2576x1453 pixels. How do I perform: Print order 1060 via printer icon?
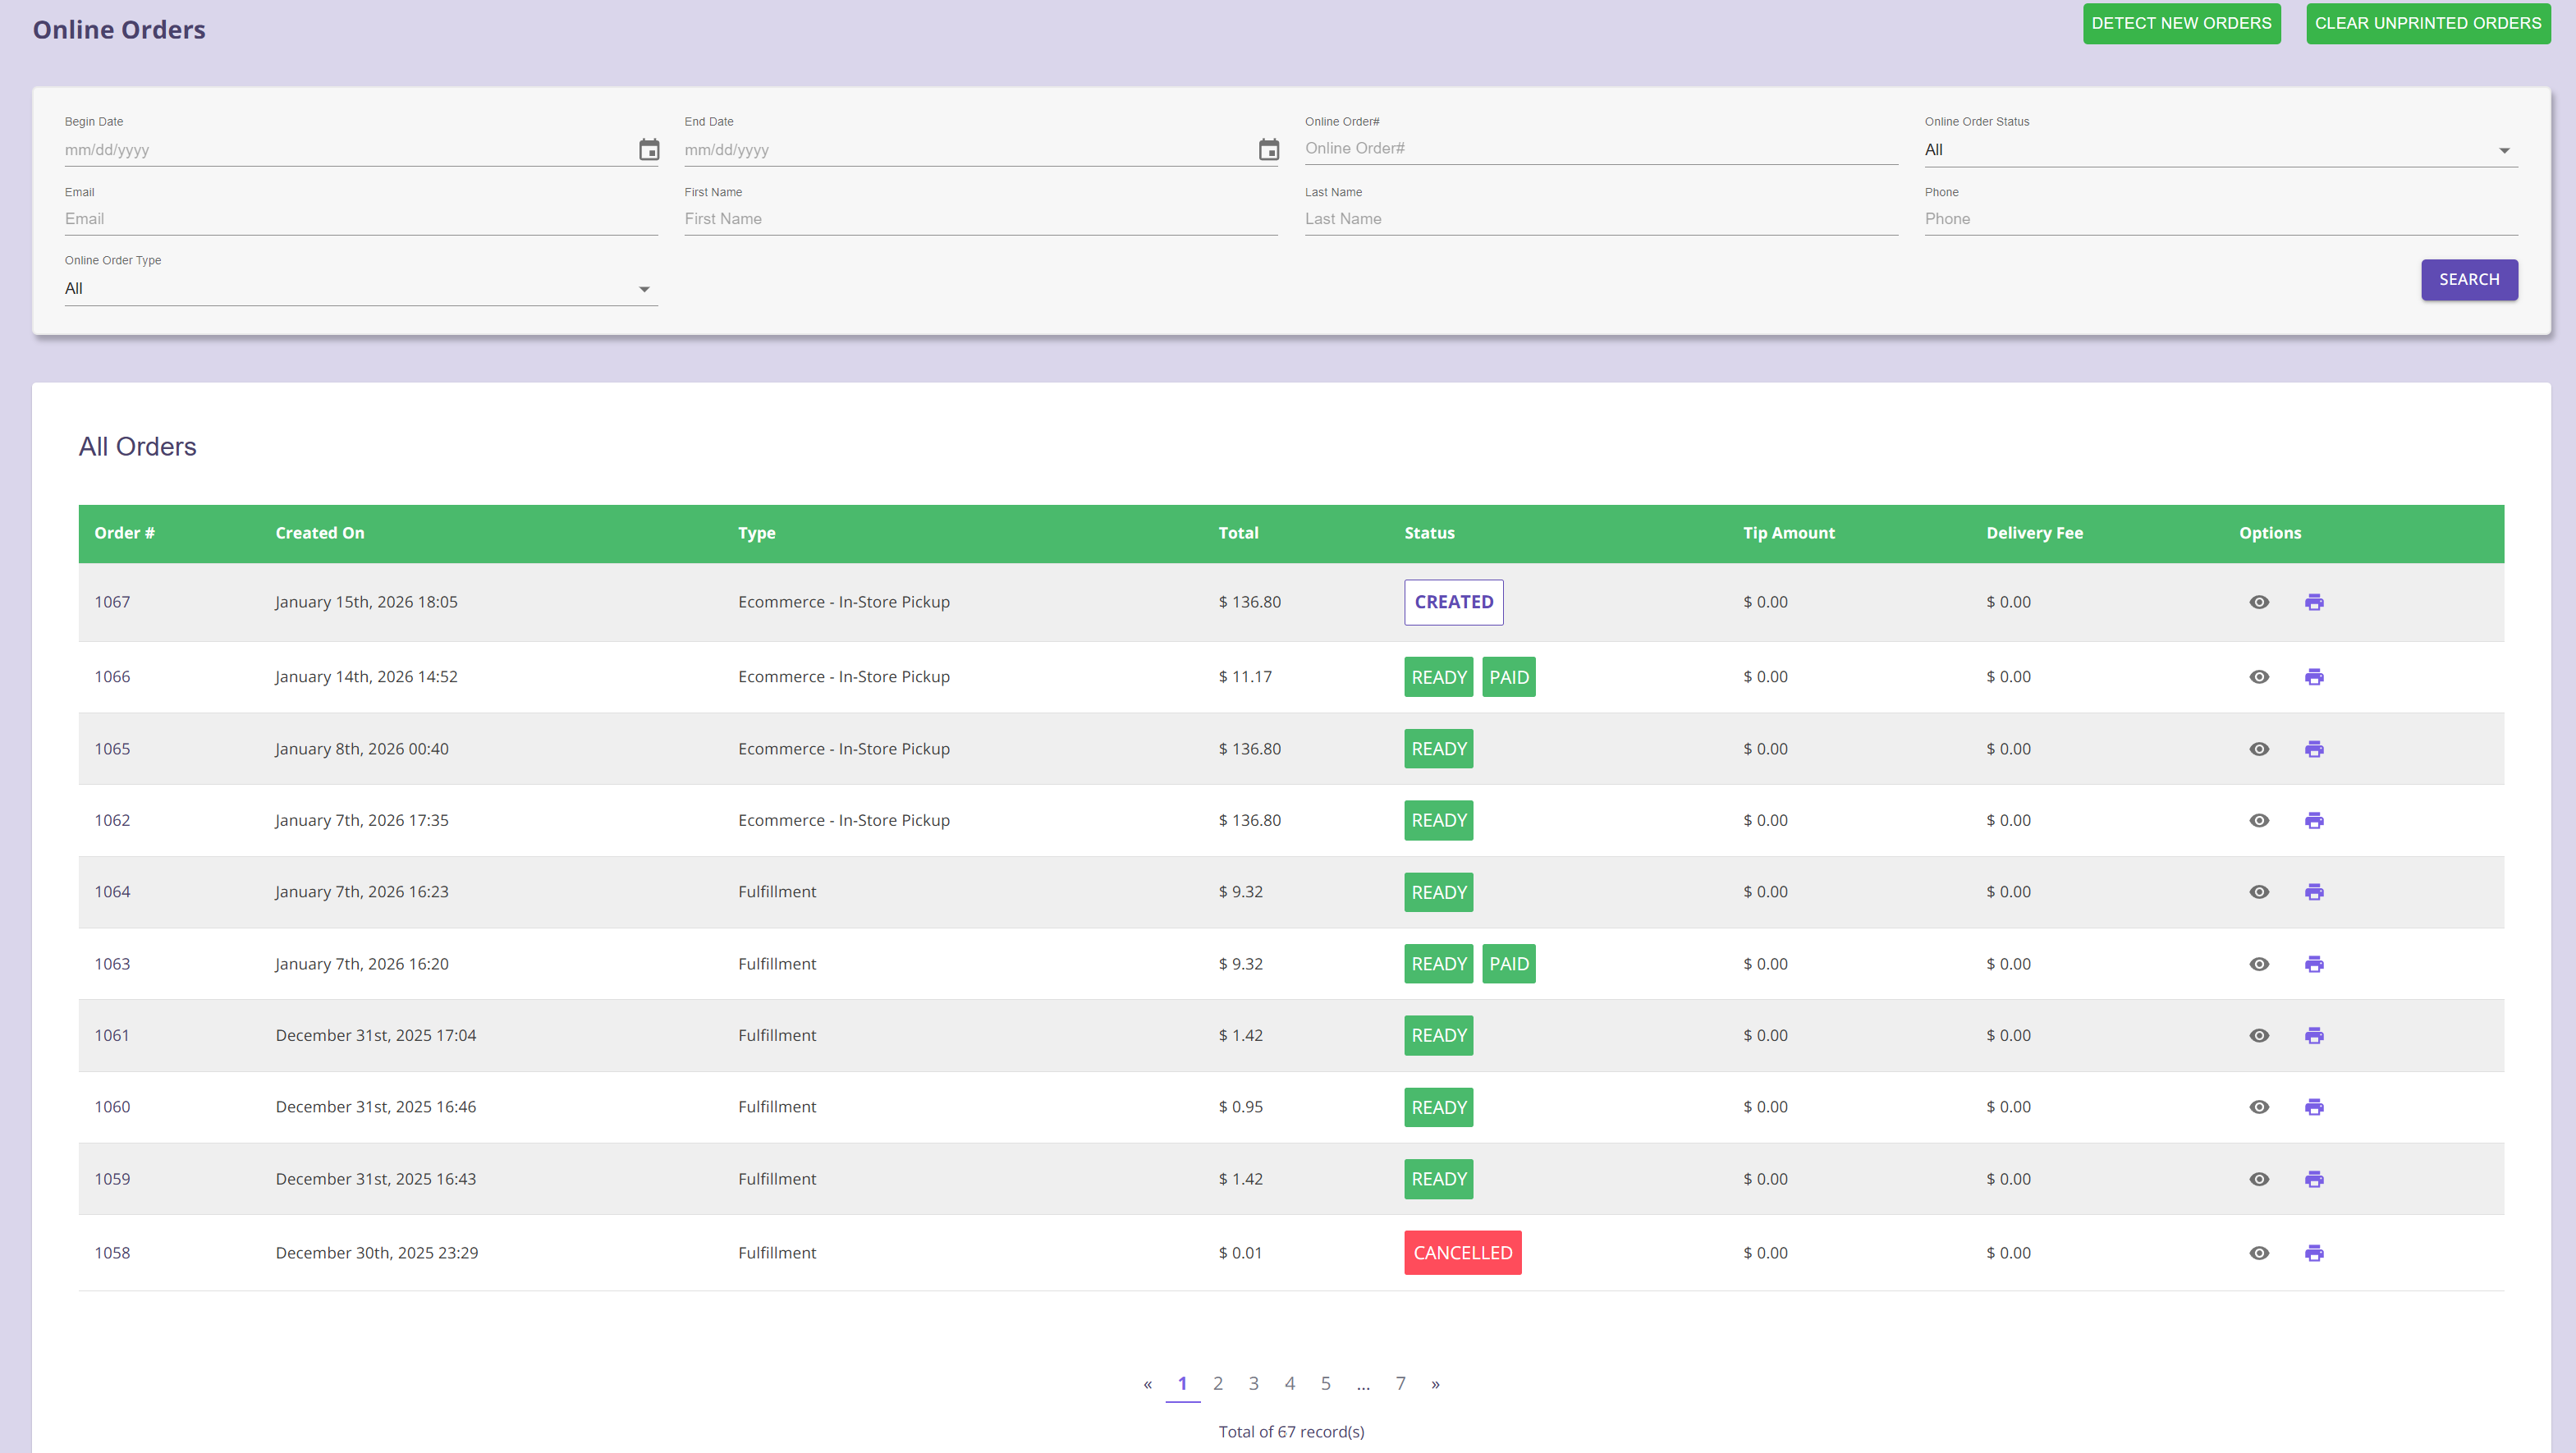pos(2313,1107)
